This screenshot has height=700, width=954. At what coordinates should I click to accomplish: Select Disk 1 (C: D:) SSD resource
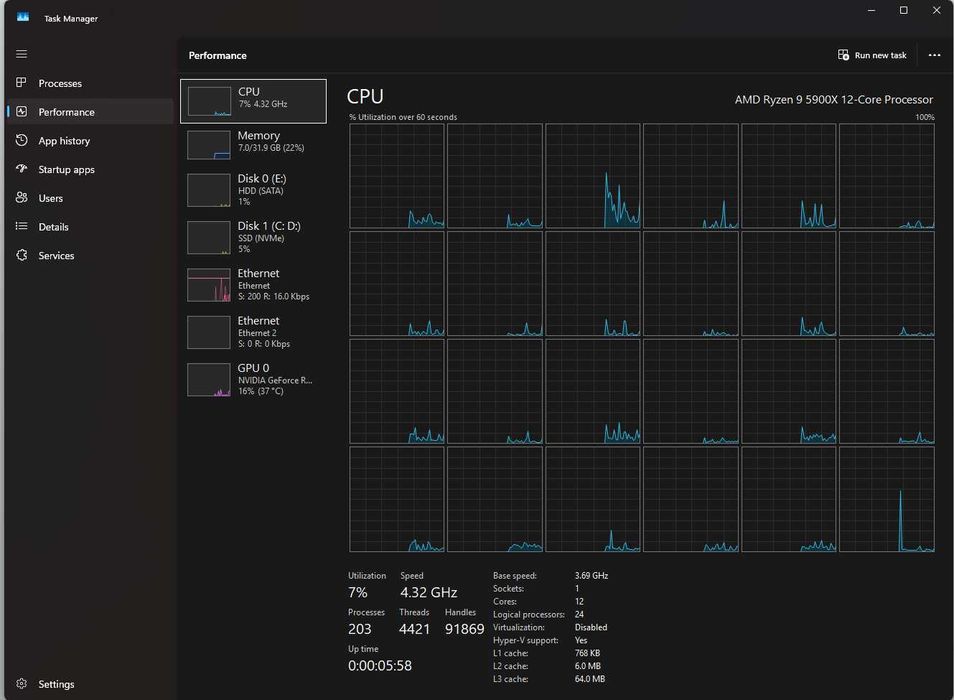point(253,237)
